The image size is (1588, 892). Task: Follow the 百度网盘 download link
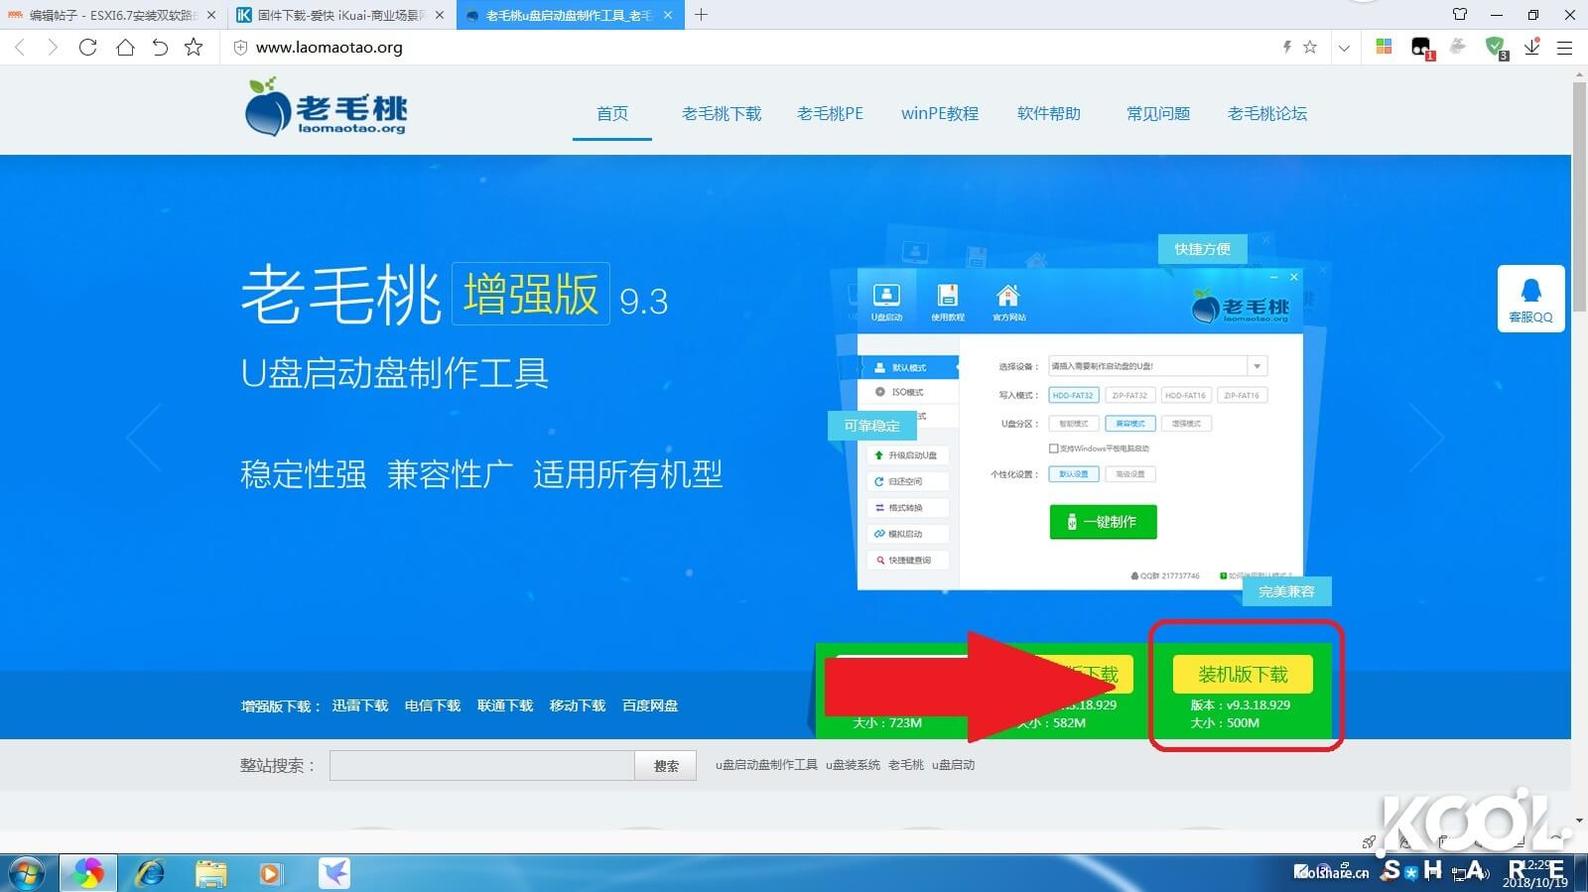(x=650, y=706)
